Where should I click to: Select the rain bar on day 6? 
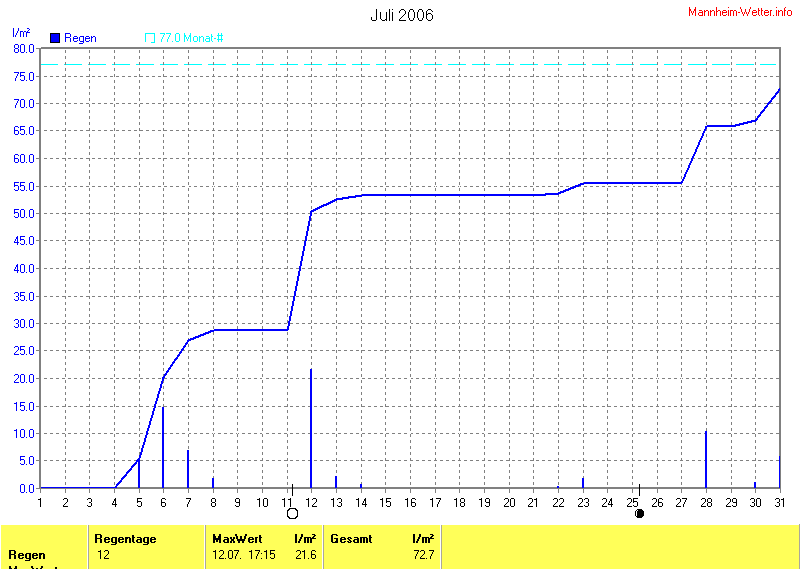pyautogui.click(x=163, y=447)
